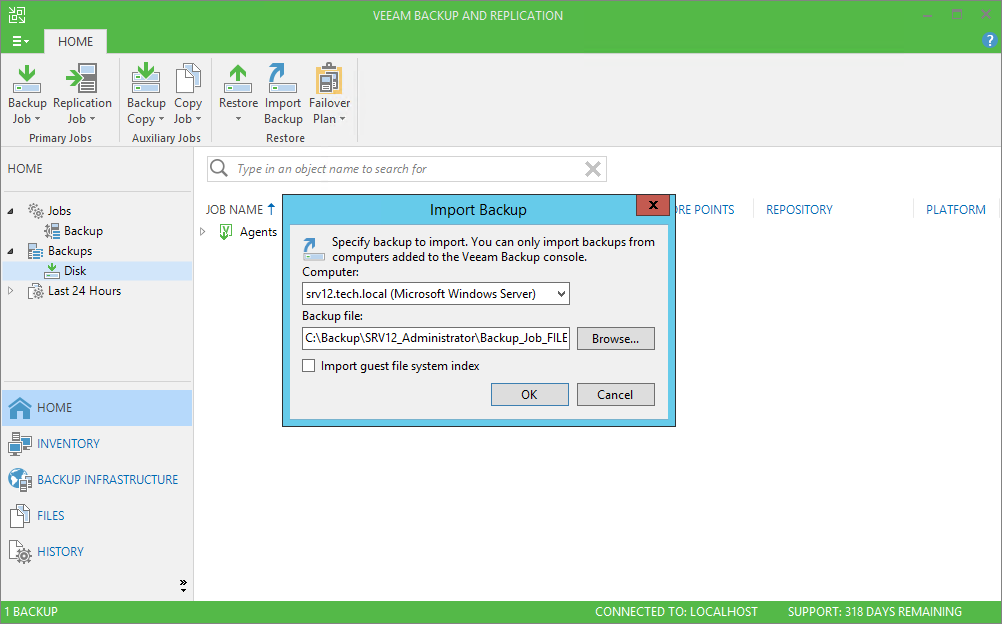The height and width of the screenshot is (624, 1002).
Task: Enable Import guest file system index checkbox
Action: coord(309,366)
